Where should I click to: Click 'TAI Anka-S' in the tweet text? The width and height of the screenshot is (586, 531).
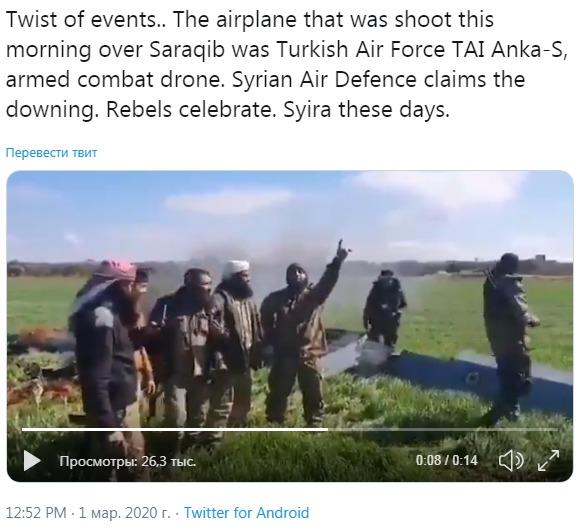(x=507, y=50)
